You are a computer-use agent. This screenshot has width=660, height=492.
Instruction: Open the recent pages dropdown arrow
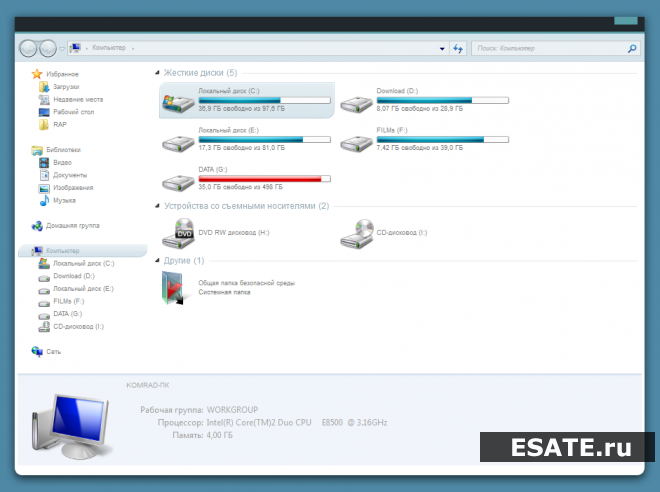tap(62, 49)
